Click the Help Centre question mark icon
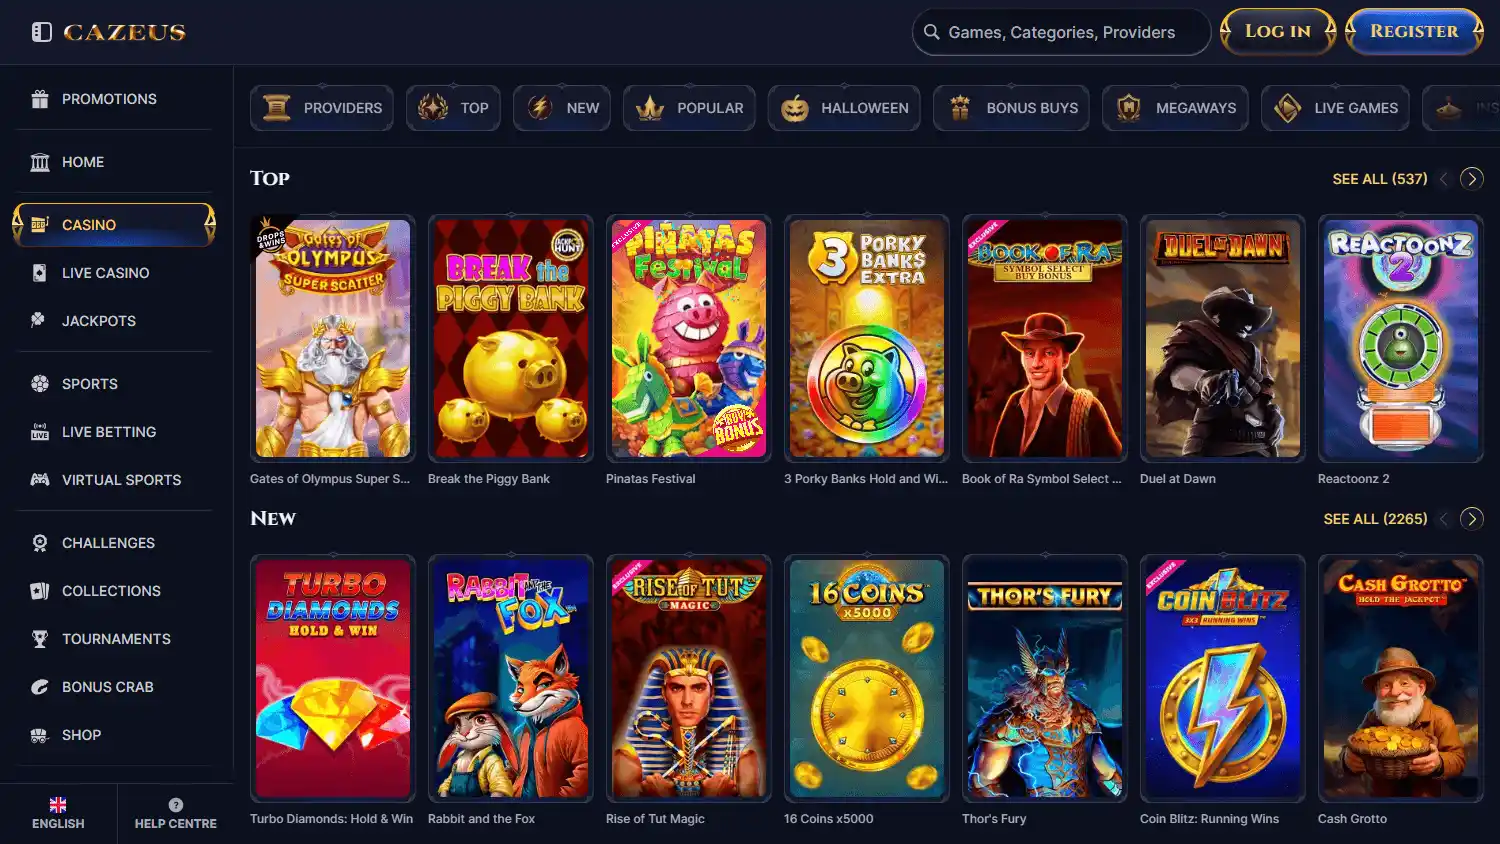This screenshot has width=1500, height=844. [x=176, y=805]
